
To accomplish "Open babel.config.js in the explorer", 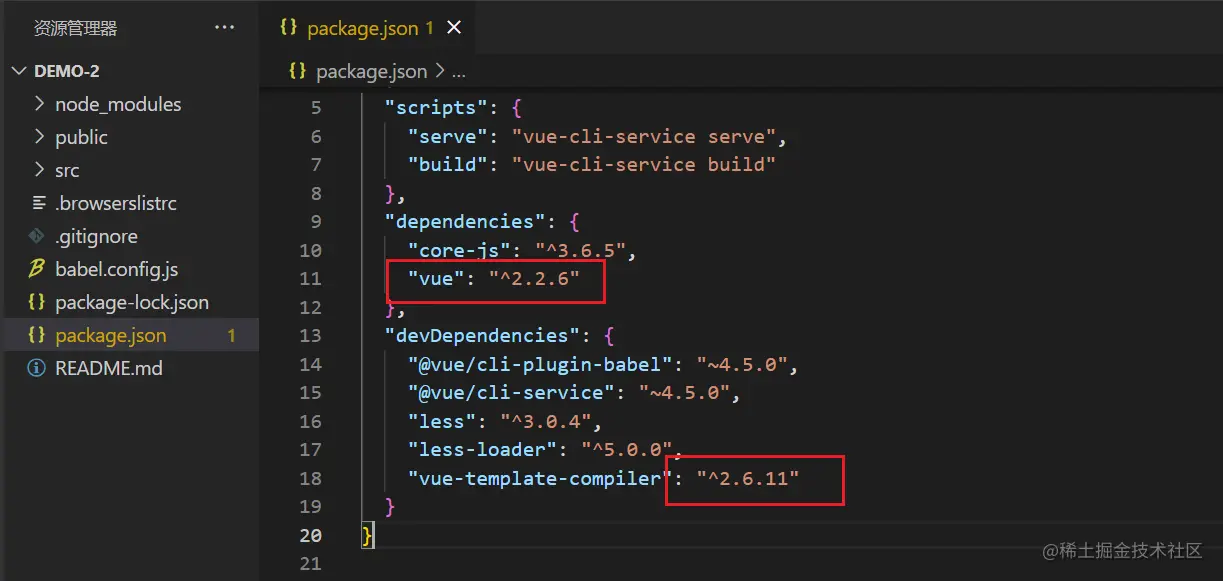I will 117,269.
